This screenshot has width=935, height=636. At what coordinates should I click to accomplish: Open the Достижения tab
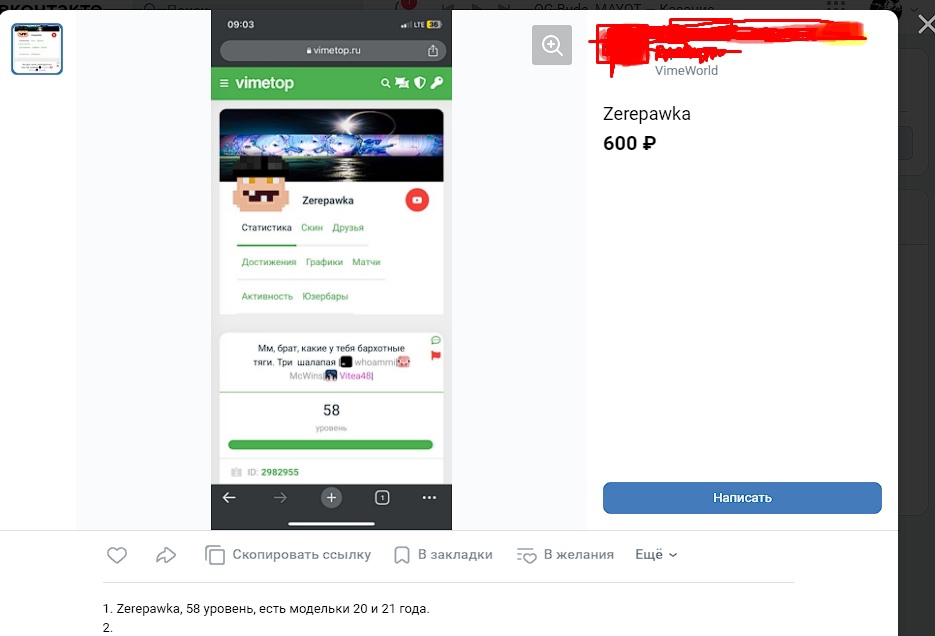pos(268,262)
